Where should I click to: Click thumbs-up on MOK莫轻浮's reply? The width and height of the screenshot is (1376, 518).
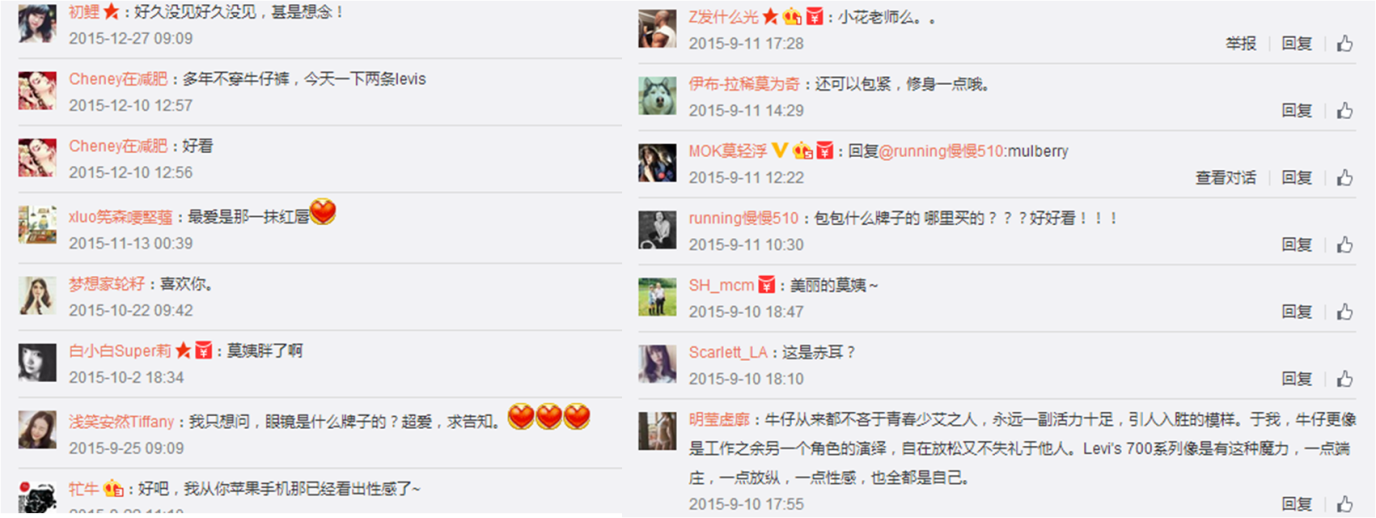tap(1345, 178)
